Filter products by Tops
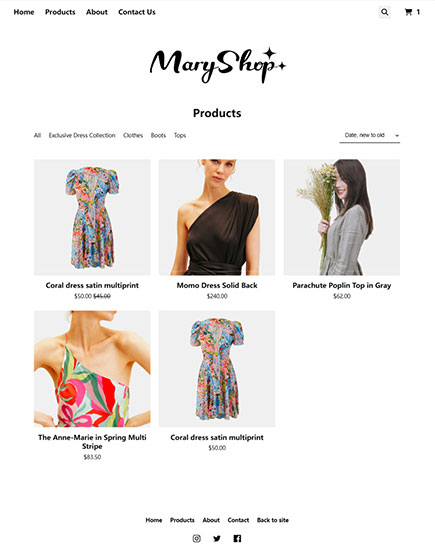This screenshot has height=547, width=435. 180,135
